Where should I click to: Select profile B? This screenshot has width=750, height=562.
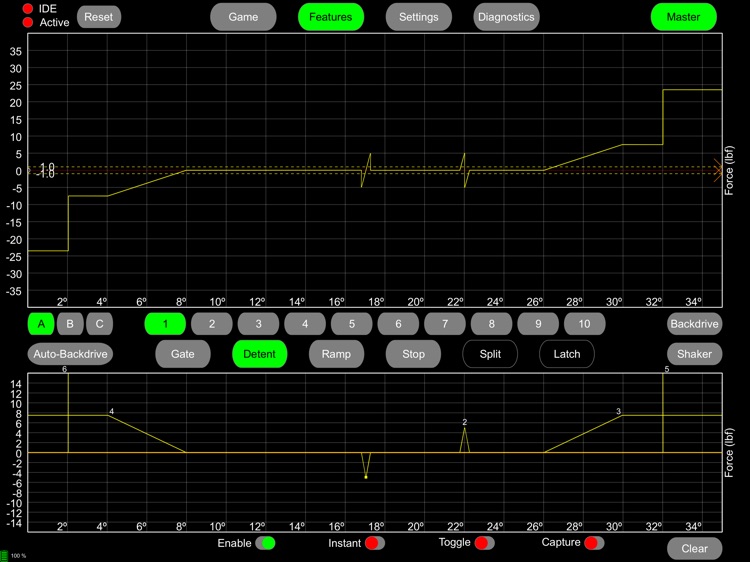[x=70, y=324]
